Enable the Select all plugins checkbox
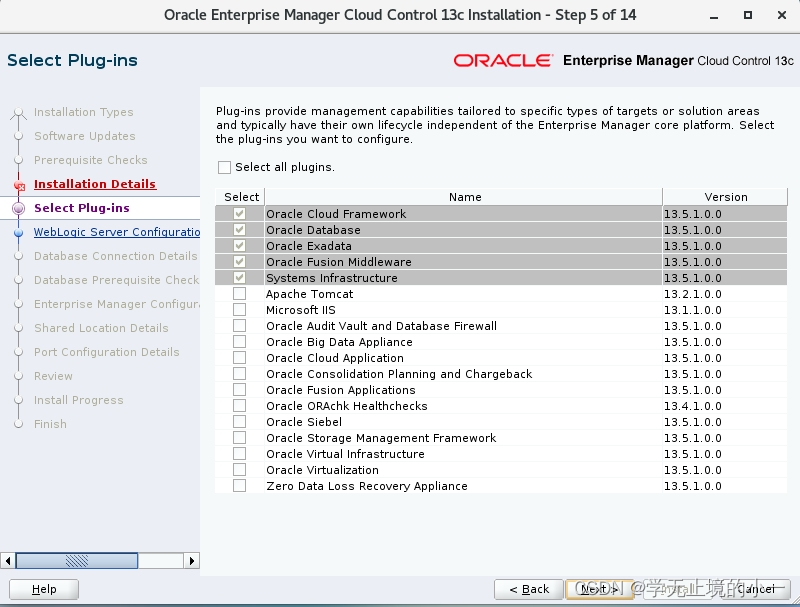800x607 pixels. (x=226, y=167)
